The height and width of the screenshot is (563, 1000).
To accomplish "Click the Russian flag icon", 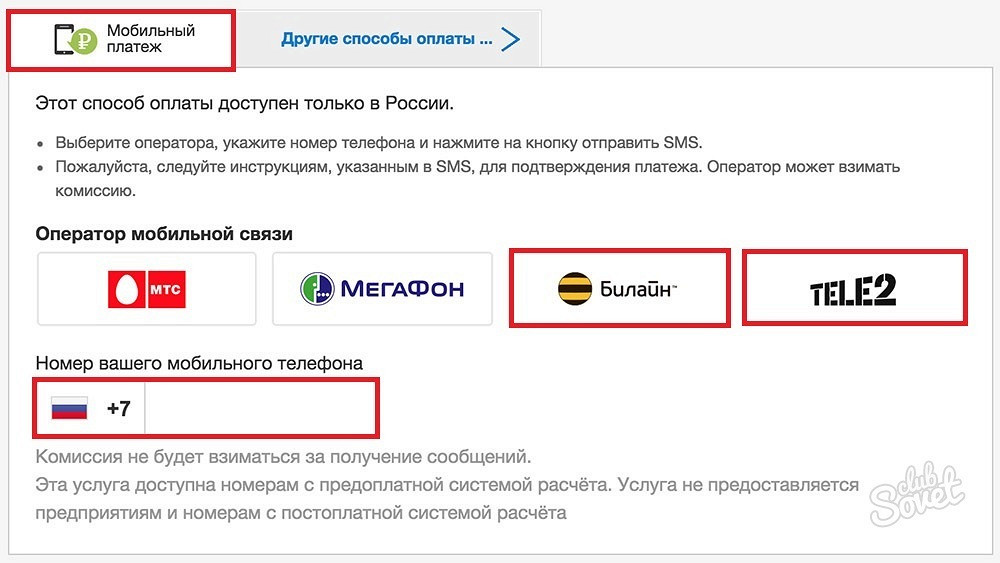I will tap(70, 408).
